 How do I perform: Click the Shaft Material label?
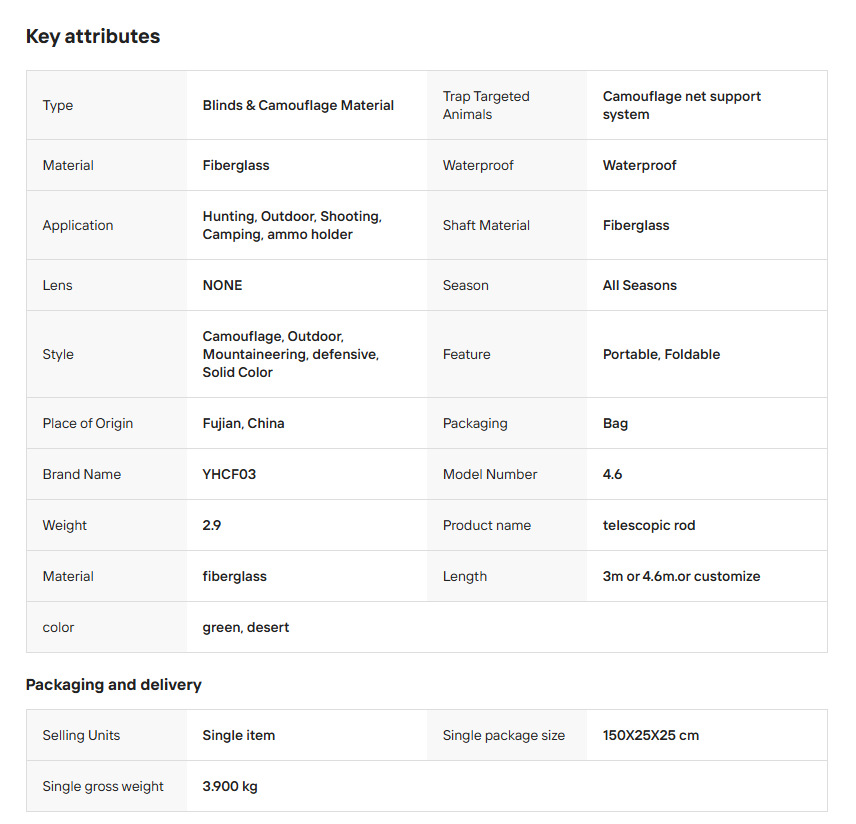pos(486,225)
